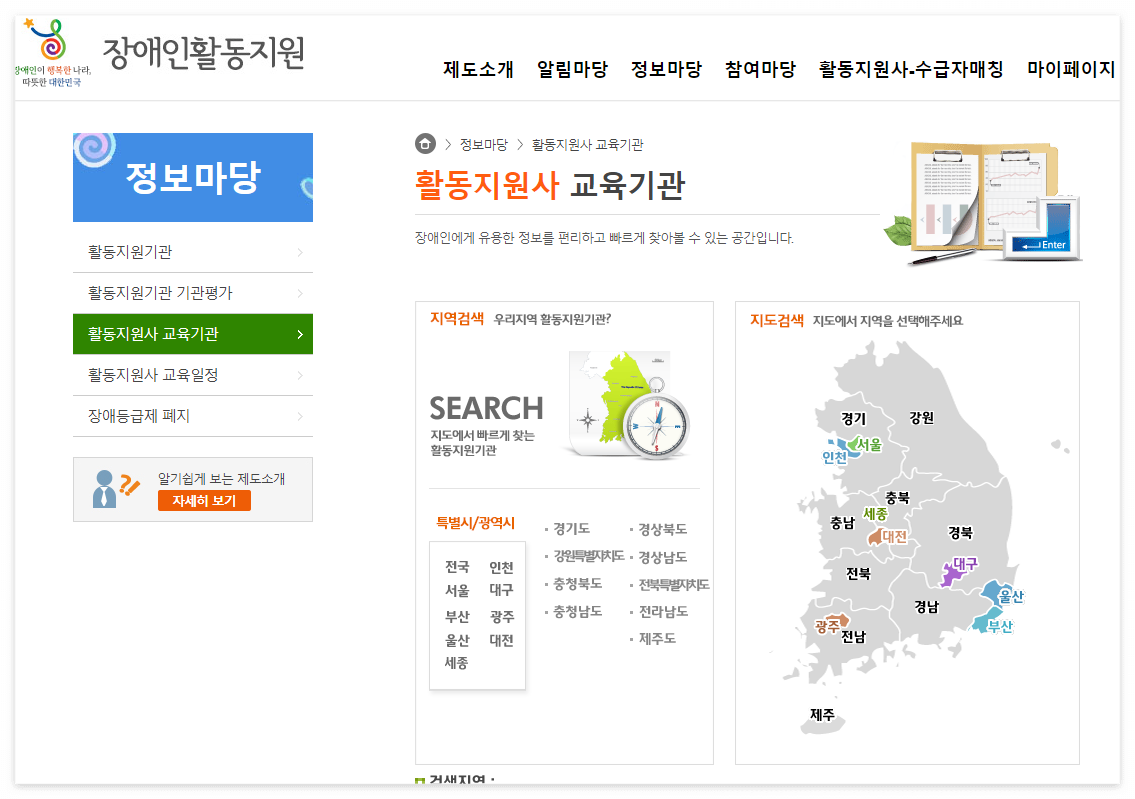Open the 알림마당 menu
This screenshot has width=1135, height=799.
(571, 70)
